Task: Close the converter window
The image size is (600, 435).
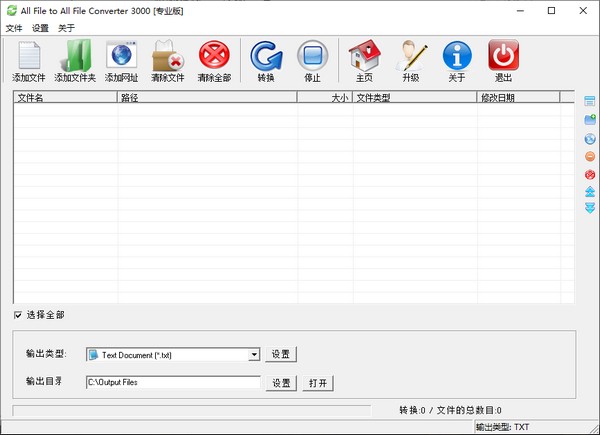Action: (x=583, y=11)
